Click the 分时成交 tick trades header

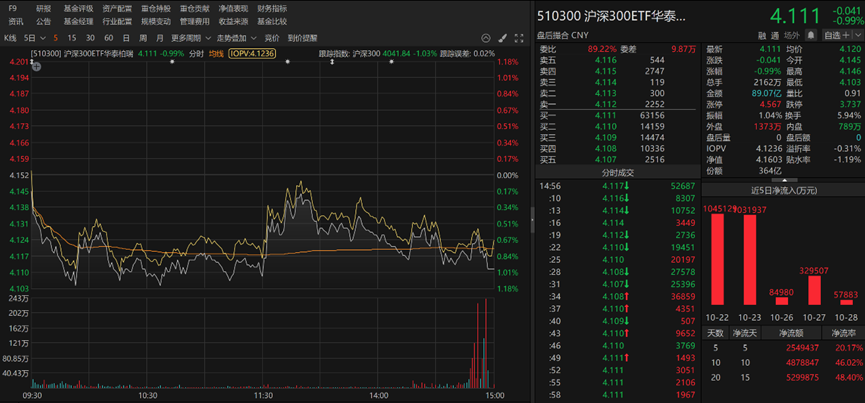(618, 173)
